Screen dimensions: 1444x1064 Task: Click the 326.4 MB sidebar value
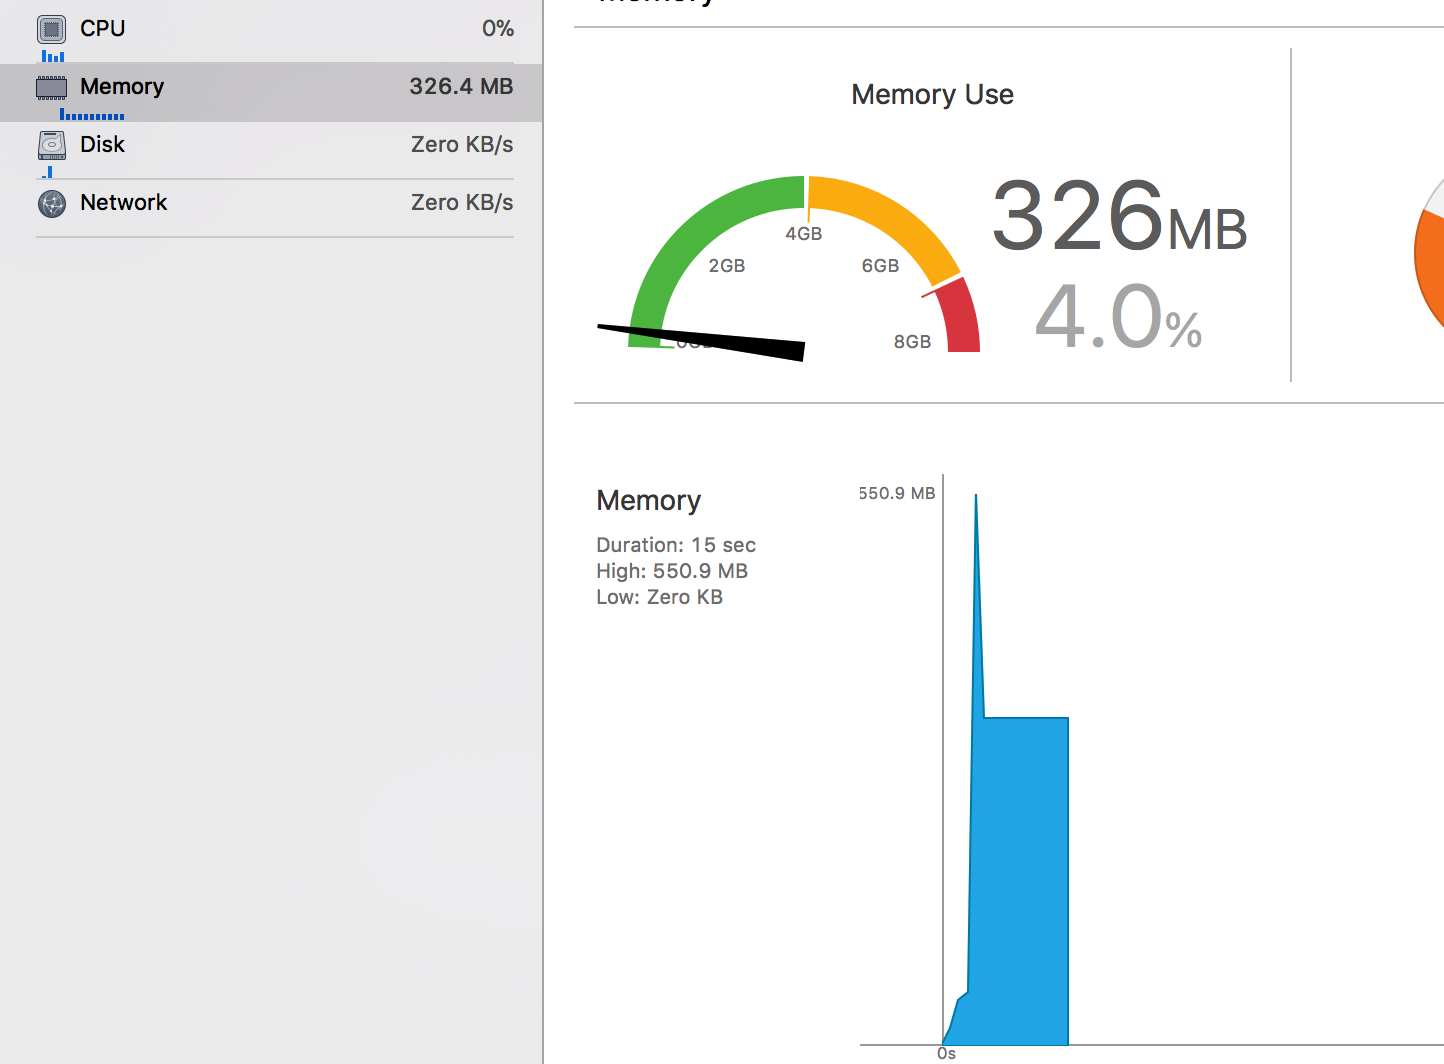coord(461,87)
